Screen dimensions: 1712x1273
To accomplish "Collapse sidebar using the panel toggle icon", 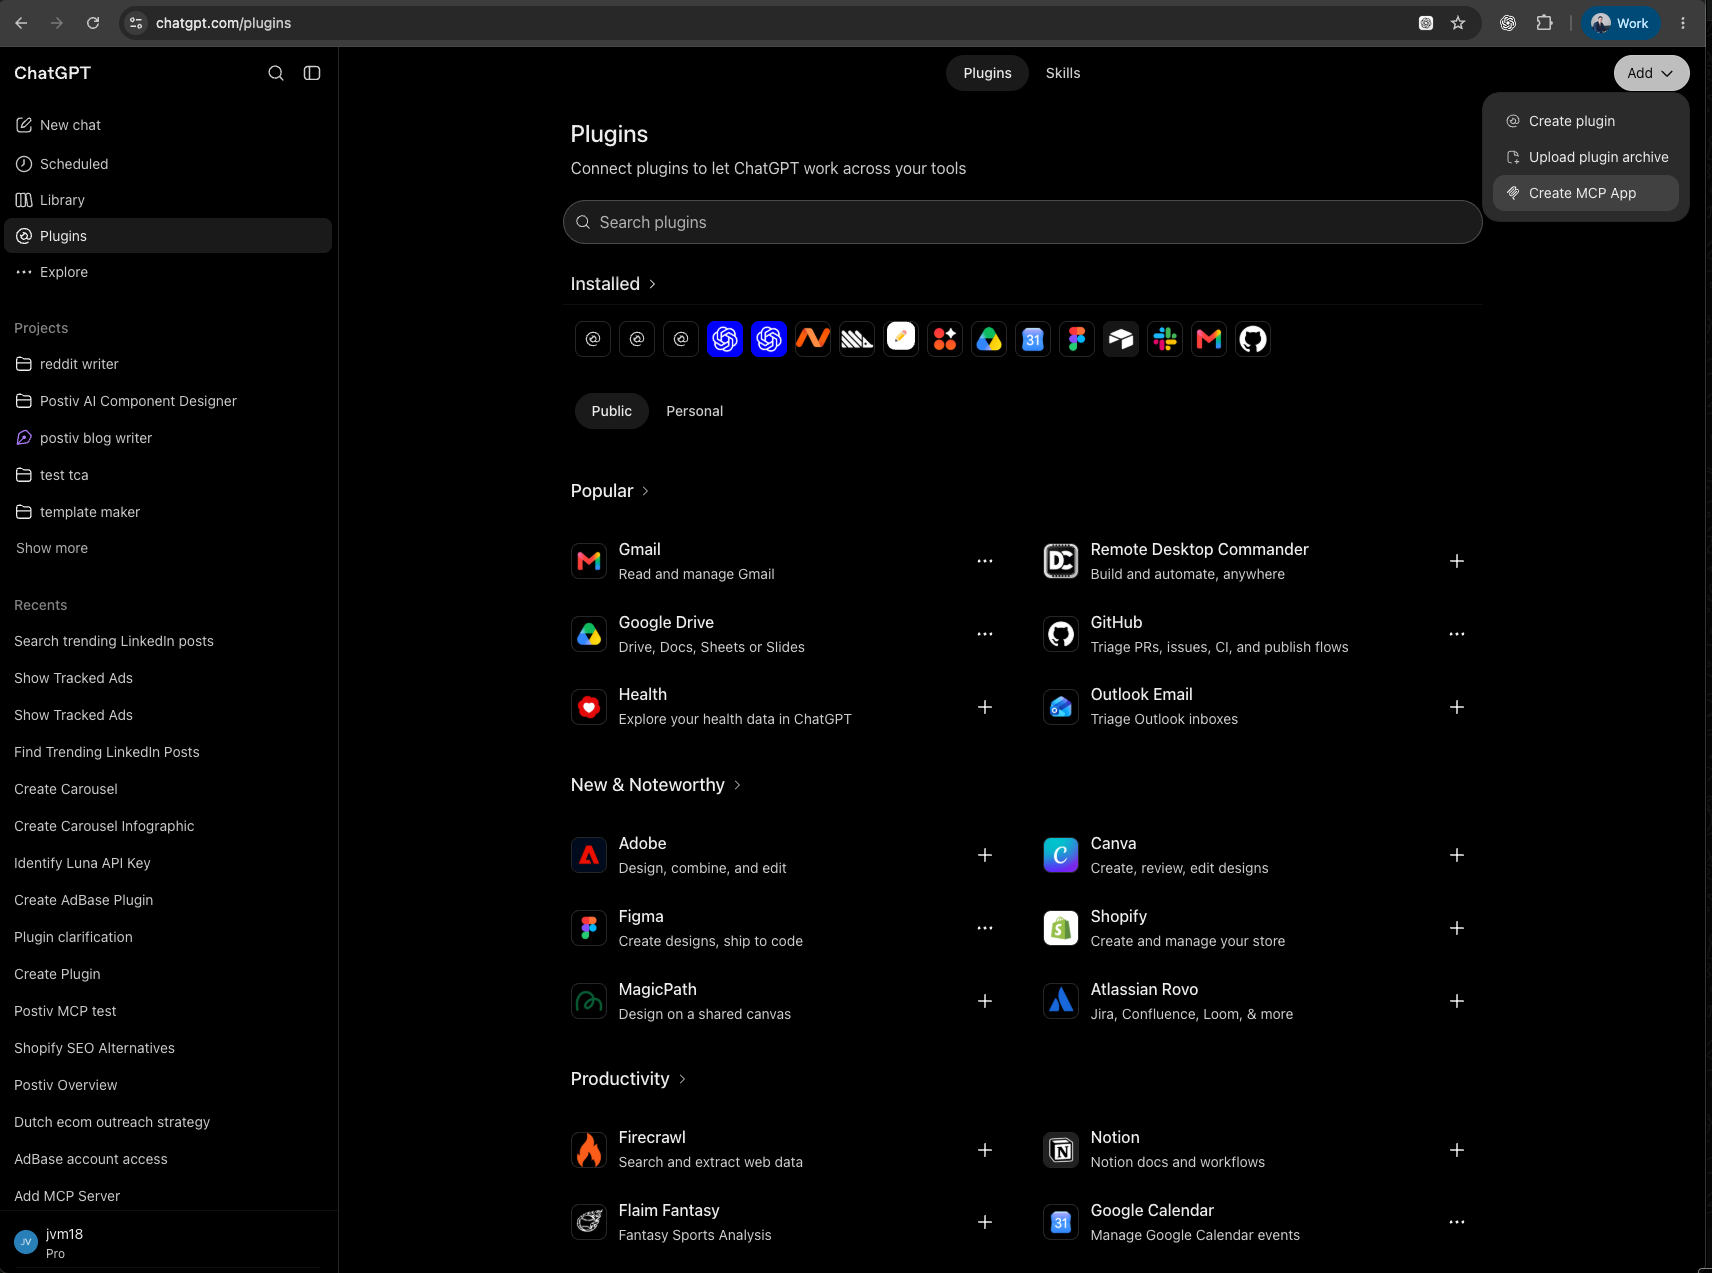I will click(x=312, y=73).
